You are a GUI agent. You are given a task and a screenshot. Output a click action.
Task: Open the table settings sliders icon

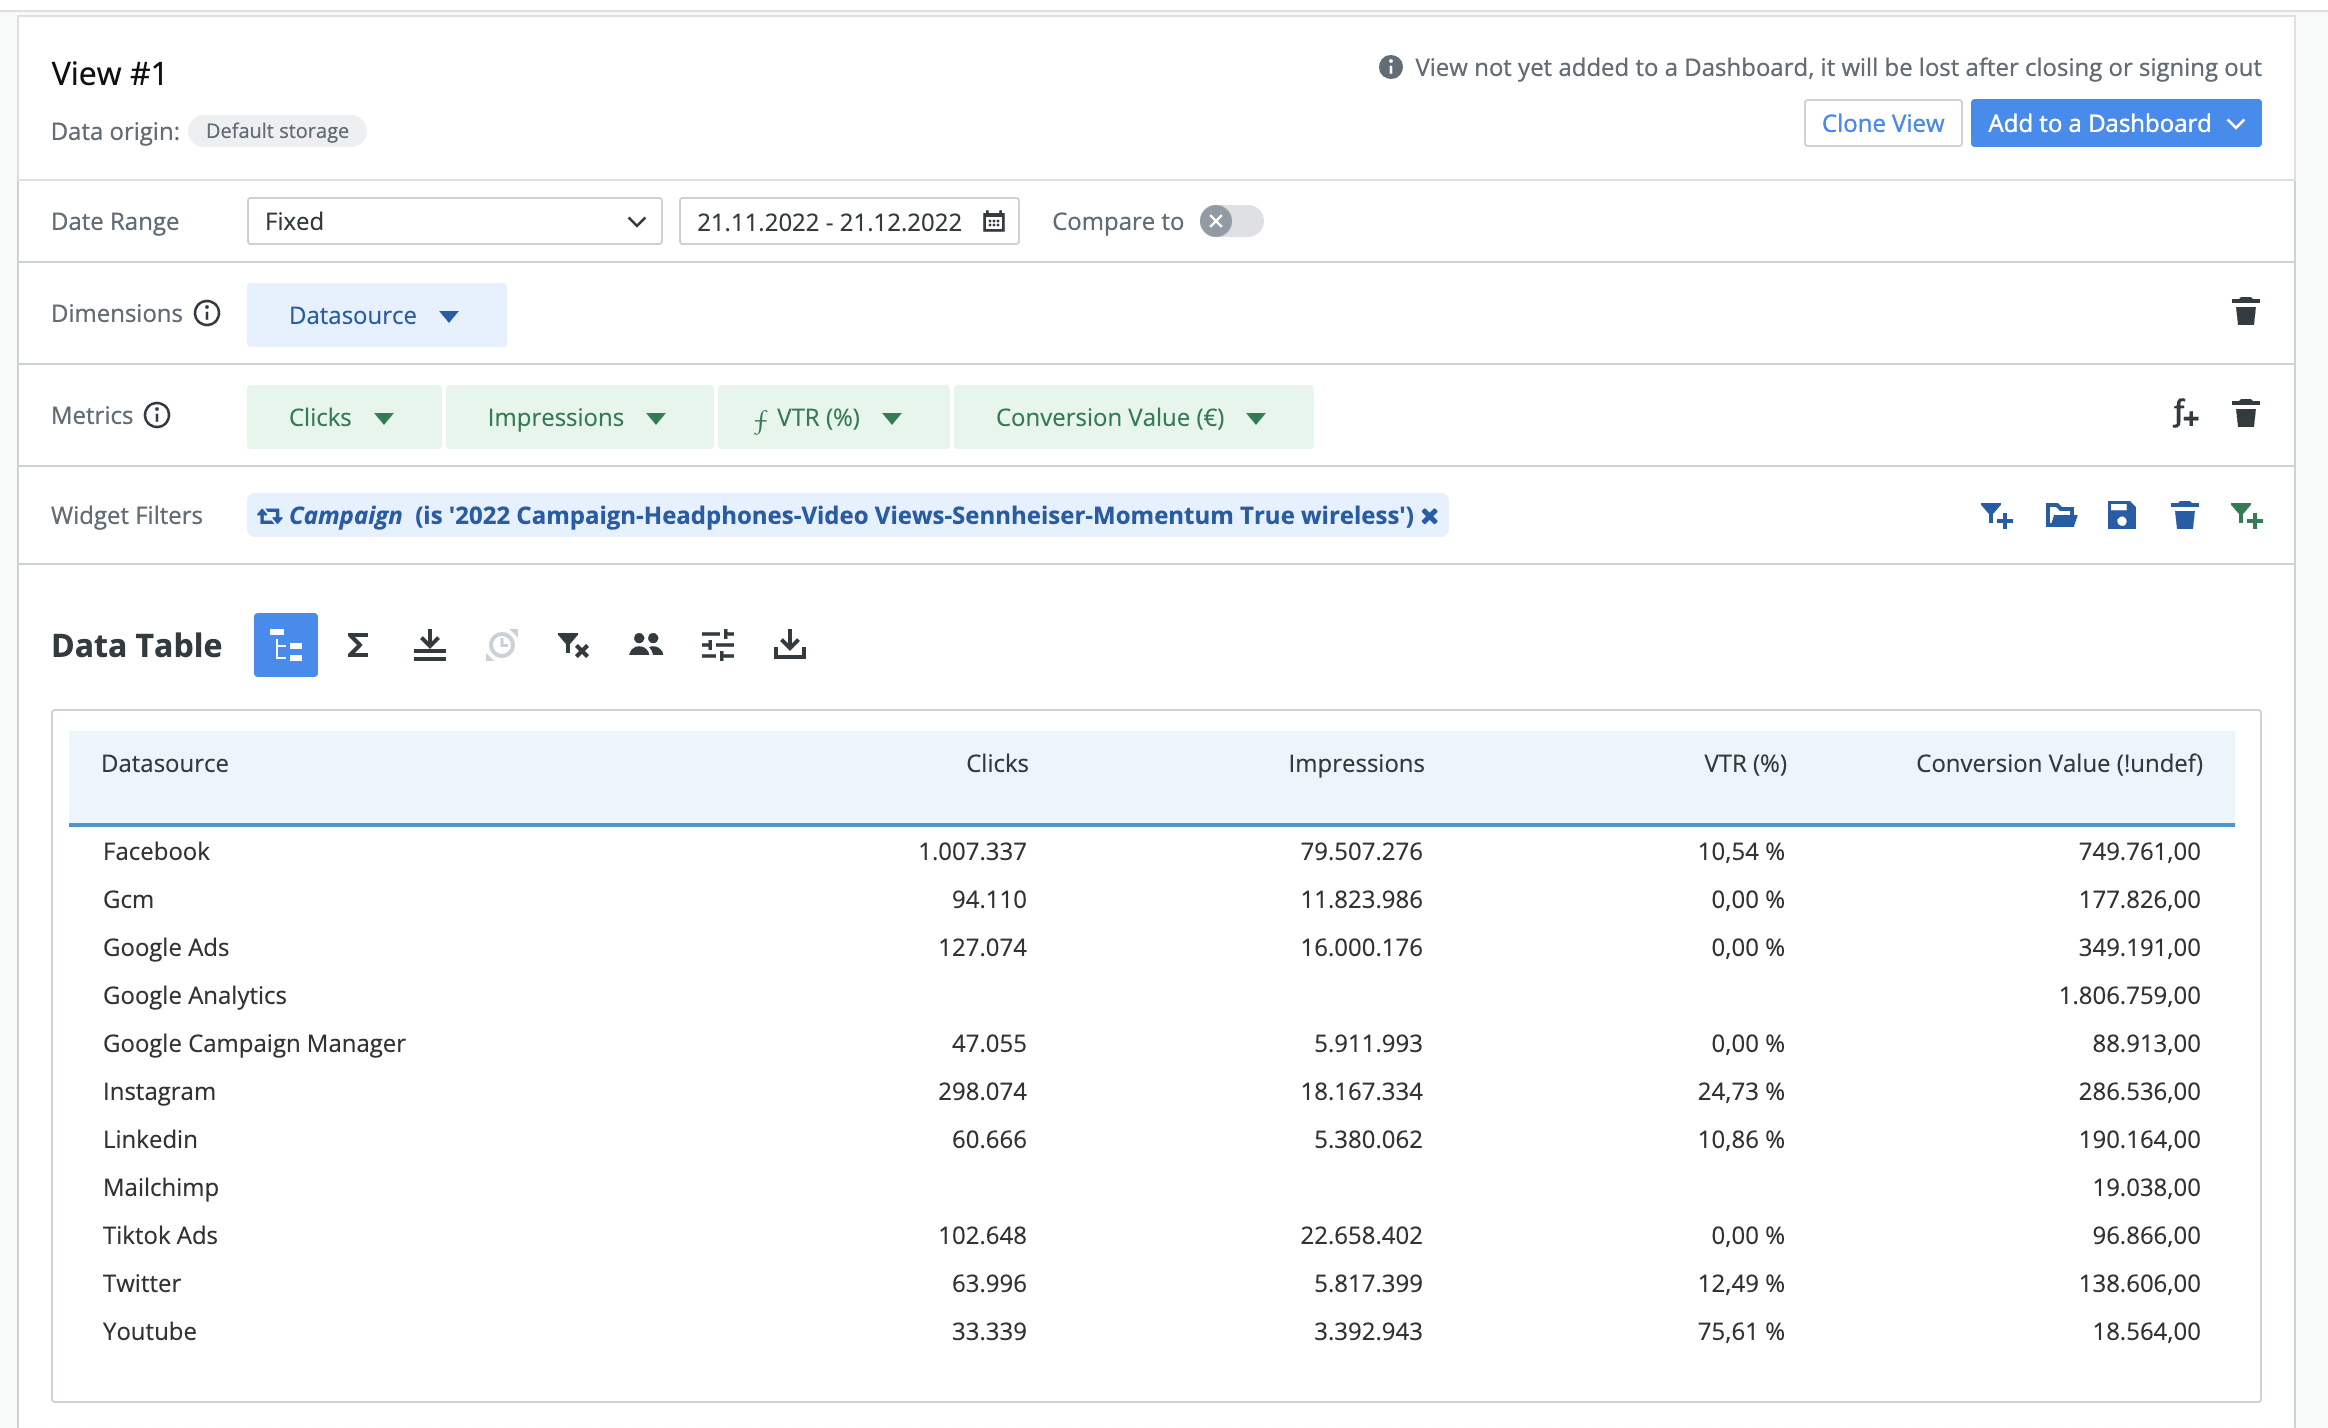pyautogui.click(x=717, y=645)
